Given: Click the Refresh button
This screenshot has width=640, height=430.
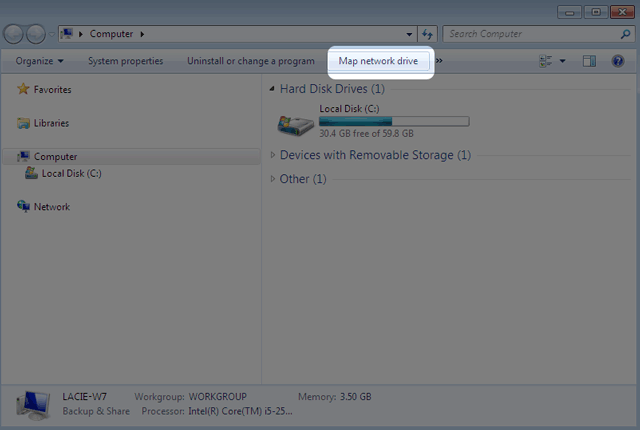Looking at the screenshot, I should 427,34.
